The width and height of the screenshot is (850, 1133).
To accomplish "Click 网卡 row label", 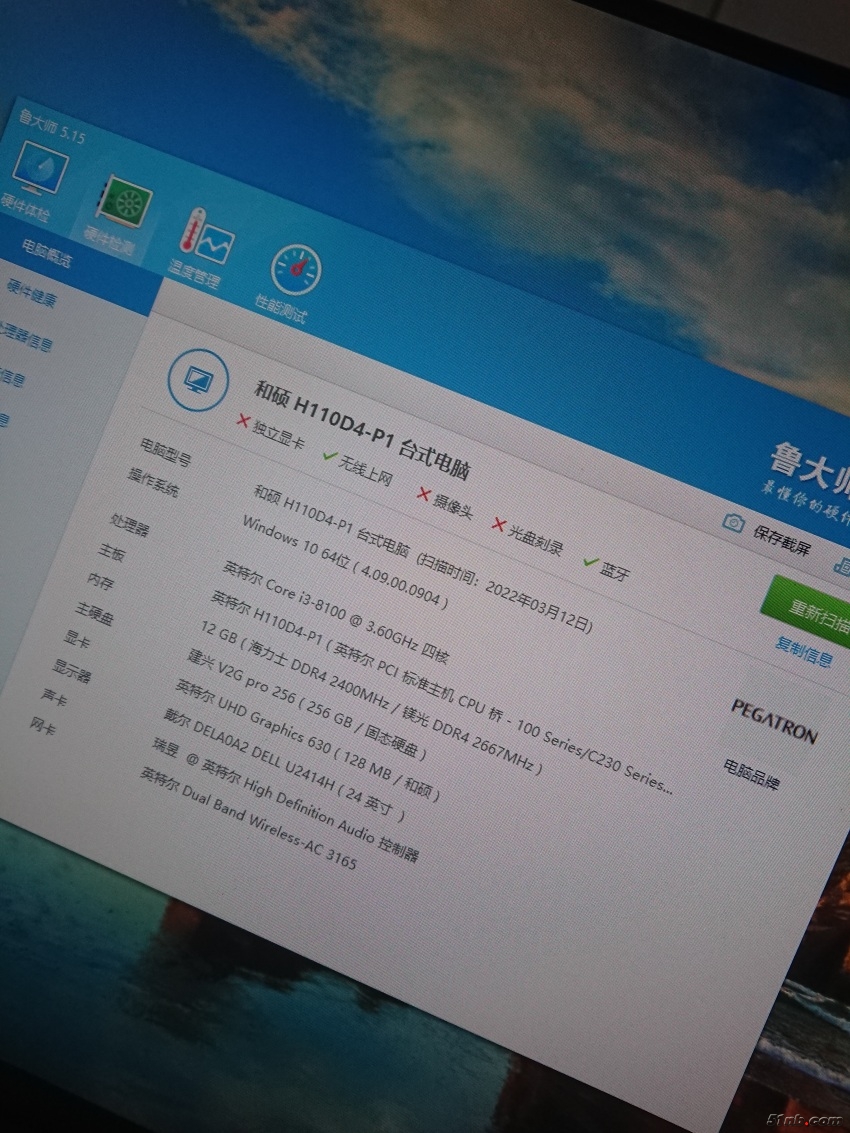I will [x=43, y=725].
